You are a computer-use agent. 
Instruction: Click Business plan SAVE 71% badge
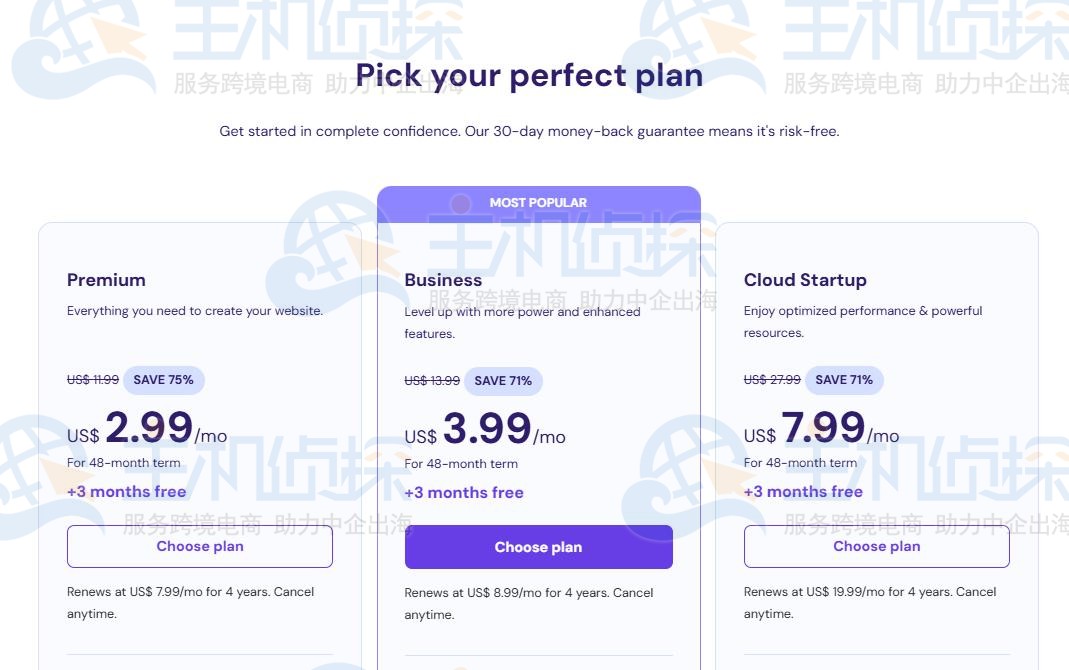503,381
